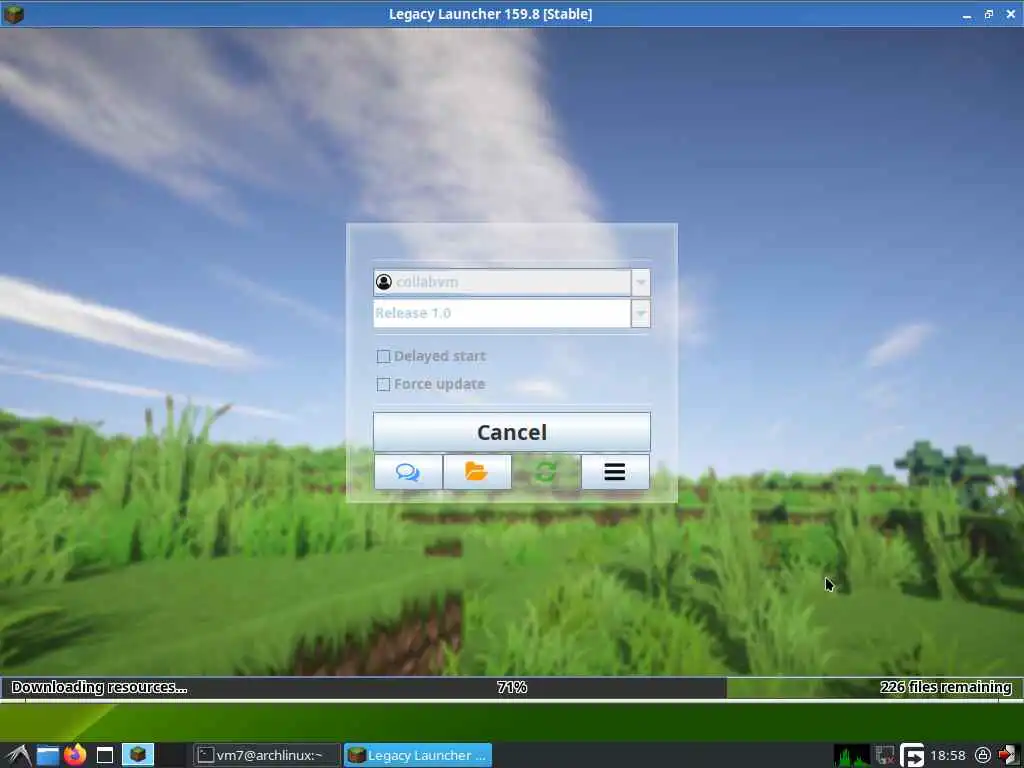Click the Release 1.0 version field
Viewport: 1024px width, 768px height.
pos(502,313)
